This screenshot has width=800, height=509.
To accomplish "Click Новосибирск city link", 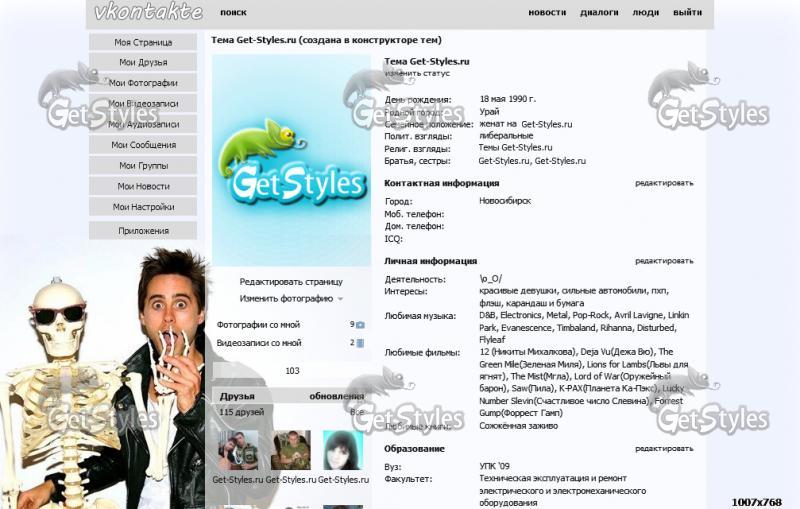I will pos(505,201).
